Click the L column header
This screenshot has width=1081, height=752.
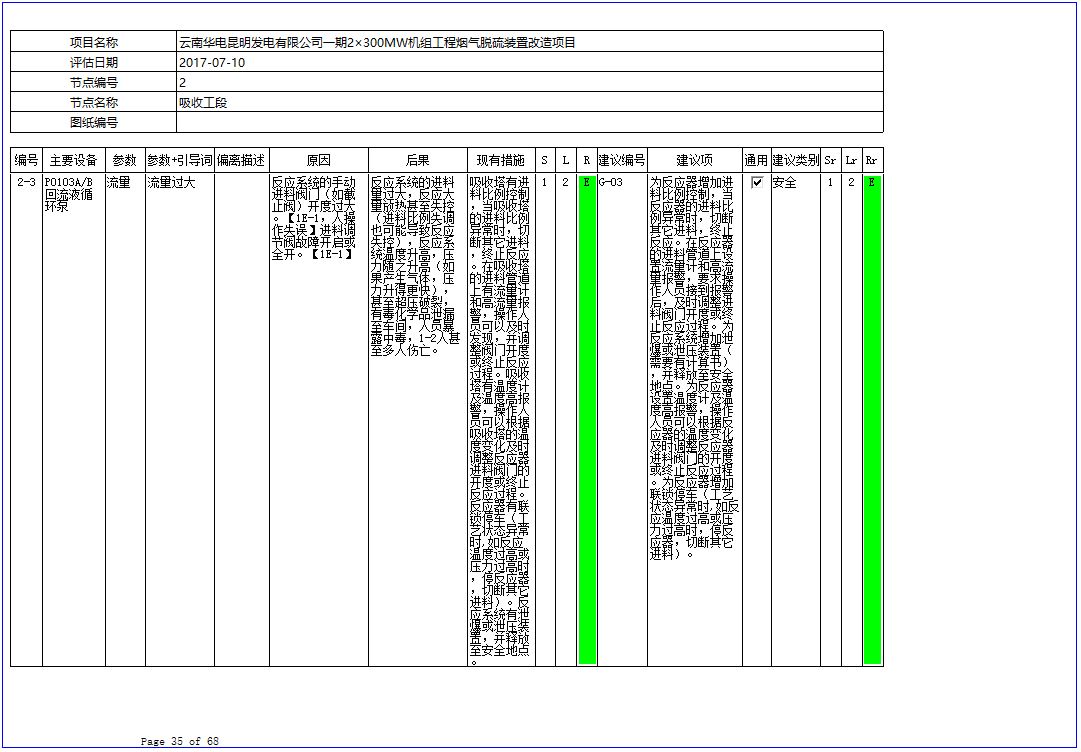(565, 160)
